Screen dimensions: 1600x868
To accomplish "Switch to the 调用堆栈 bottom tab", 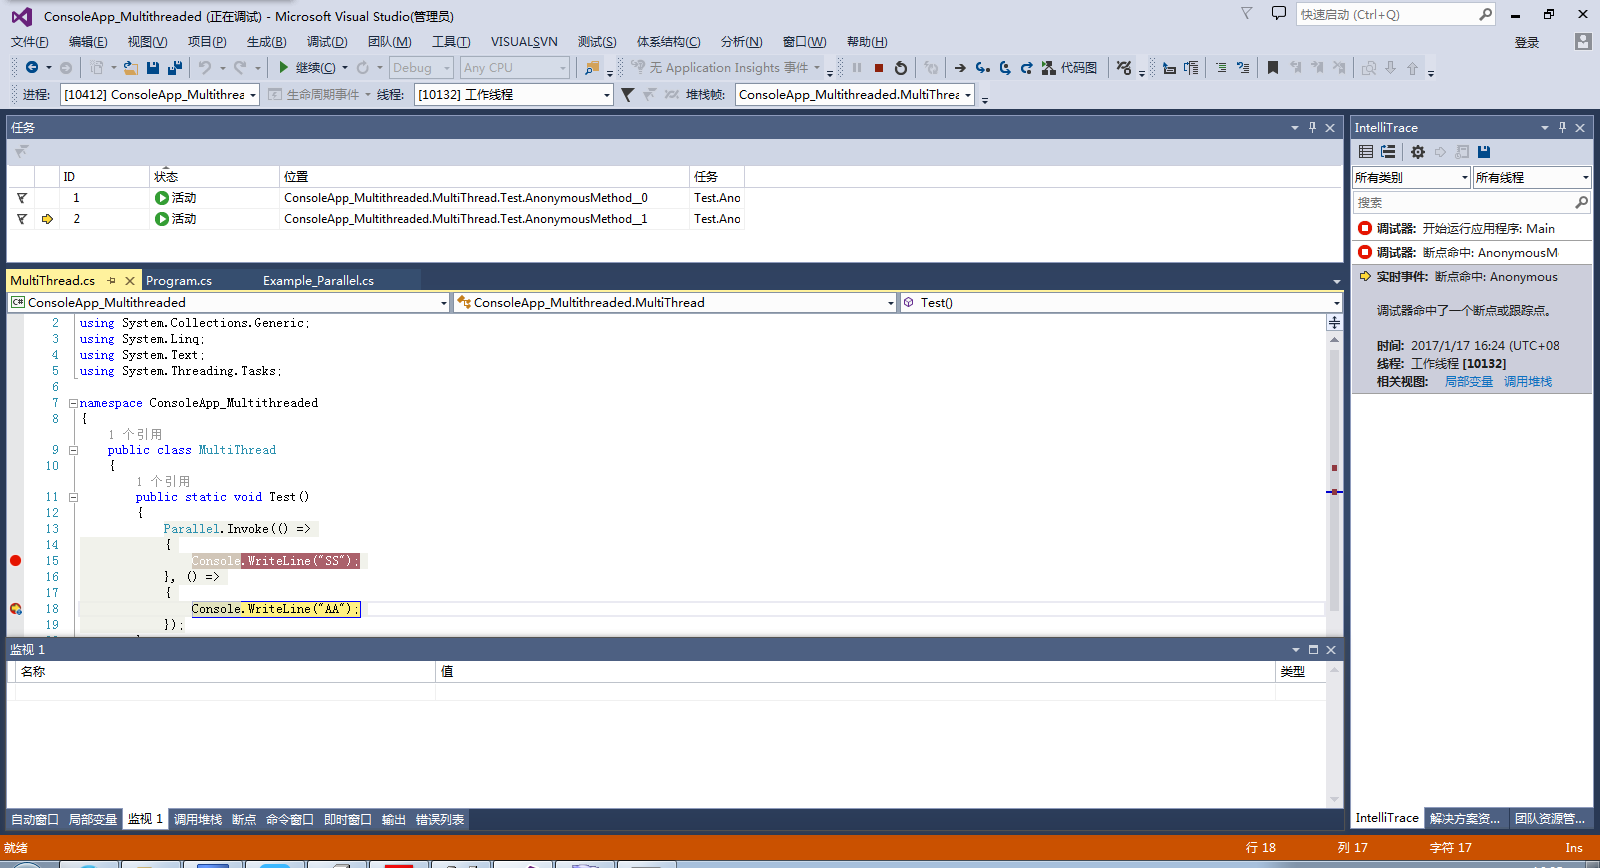I will 198,819.
